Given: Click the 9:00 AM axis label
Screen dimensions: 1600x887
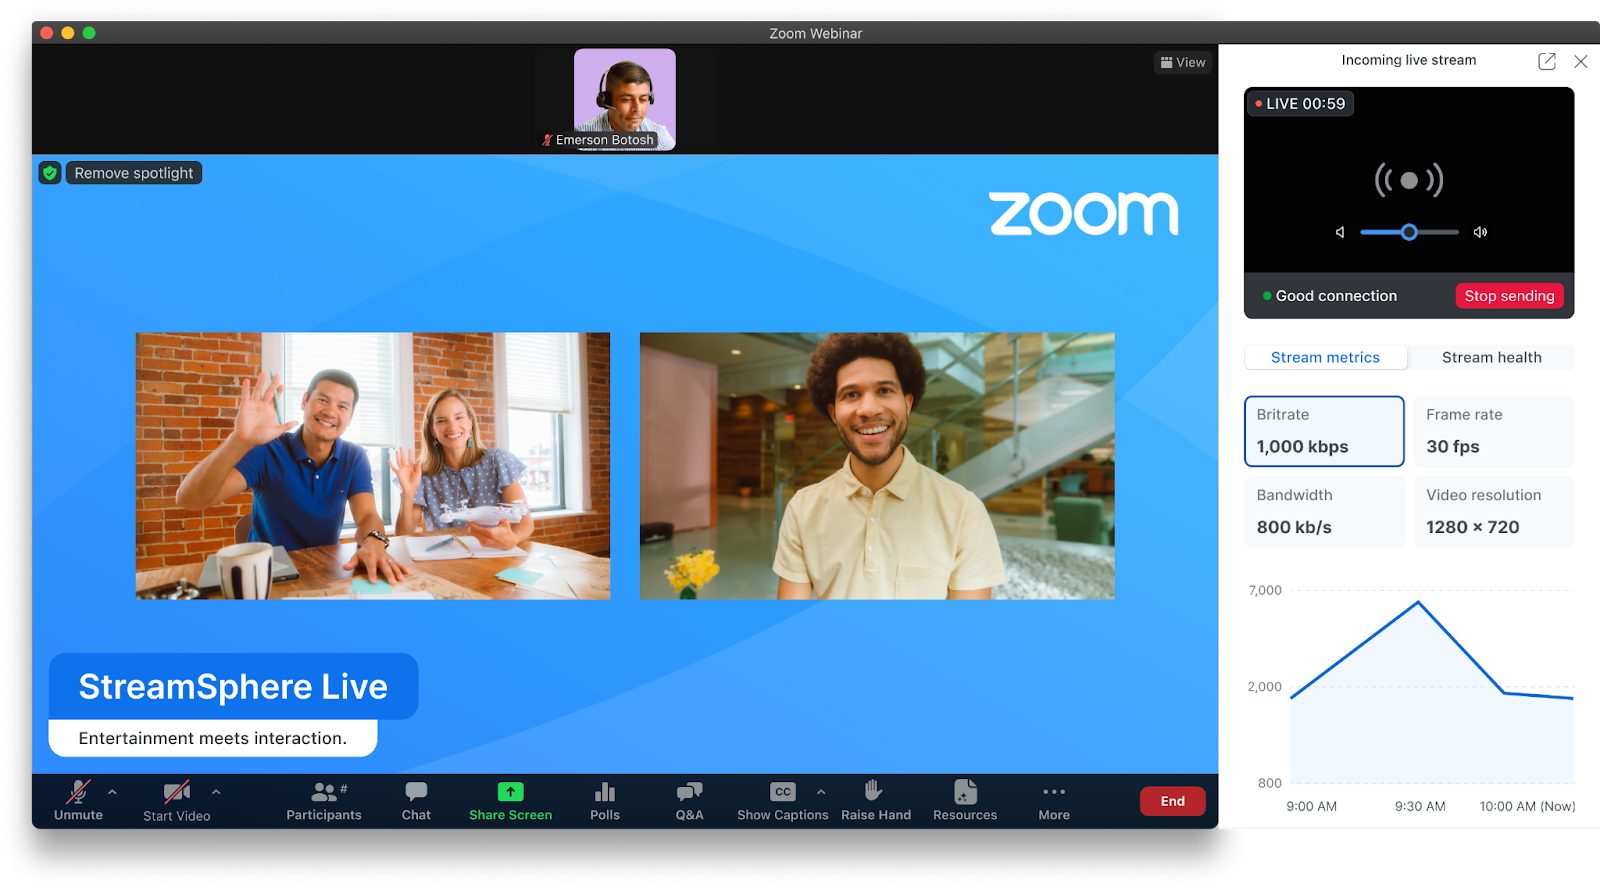Looking at the screenshot, I should click(1311, 806).
